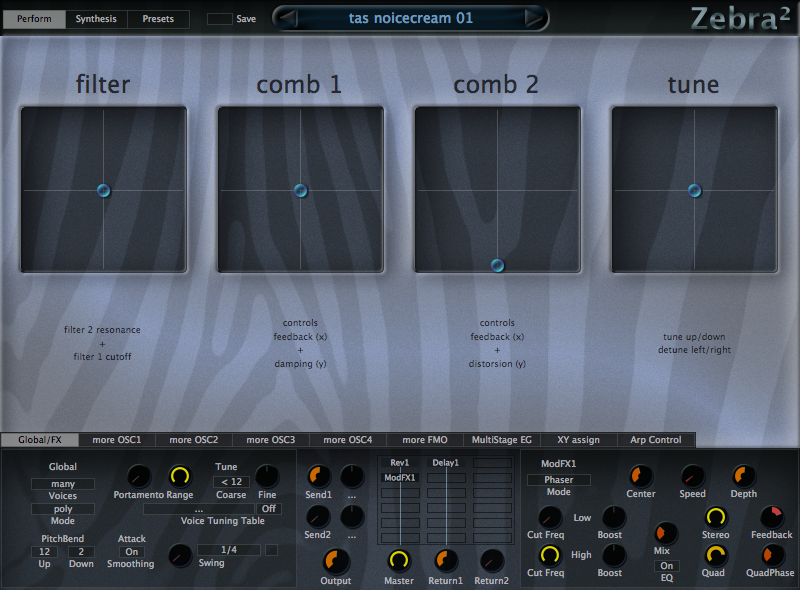Click the Send1 knob
The image size is (800, 590).
point(319,477)
